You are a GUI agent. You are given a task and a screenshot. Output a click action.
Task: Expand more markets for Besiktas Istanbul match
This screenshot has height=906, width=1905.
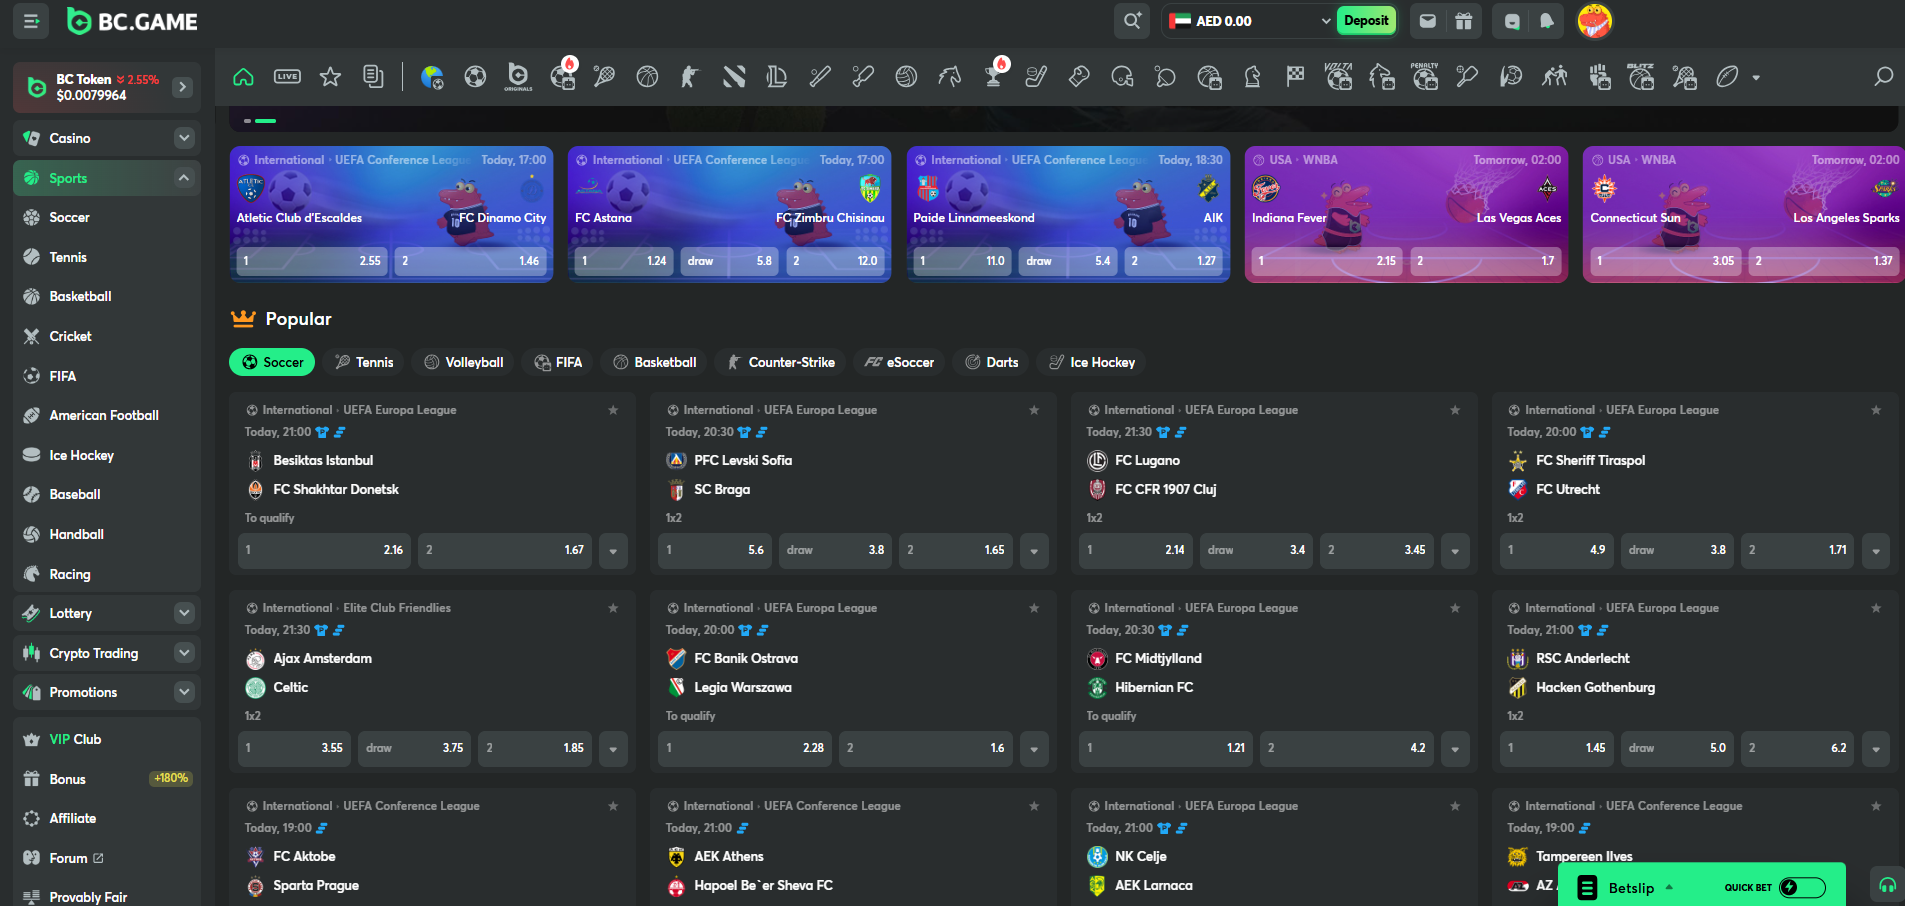[x=613, y=551]
